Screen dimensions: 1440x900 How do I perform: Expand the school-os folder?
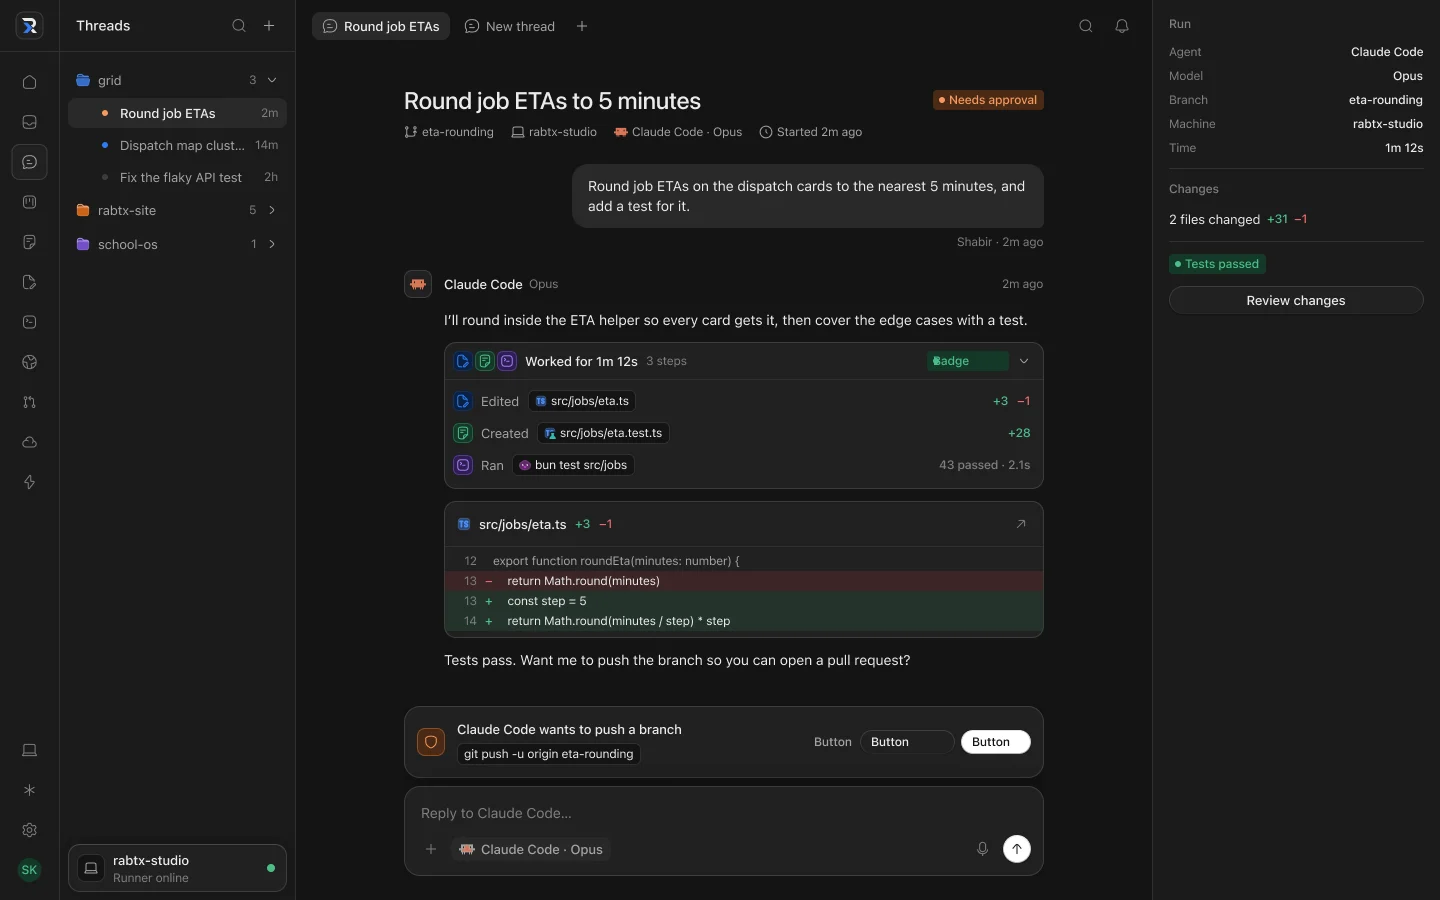click(x=272, y=244)
